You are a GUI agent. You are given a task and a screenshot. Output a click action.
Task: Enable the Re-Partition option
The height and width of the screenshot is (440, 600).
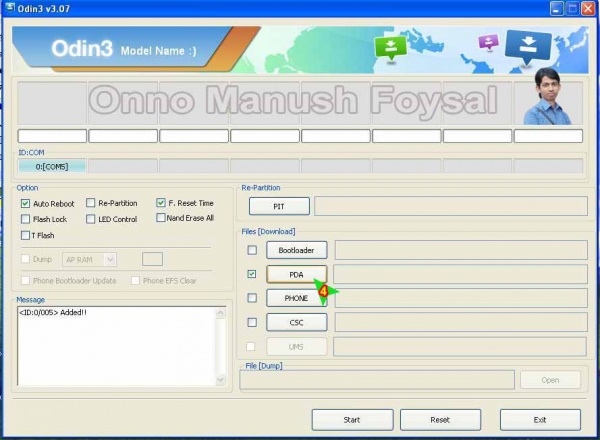click(x=91, y=203)
